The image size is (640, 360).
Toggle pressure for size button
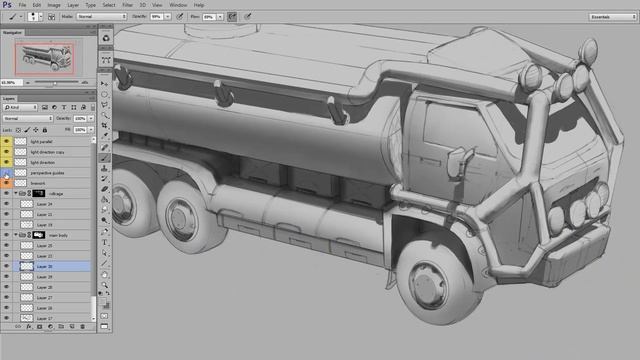(247, 17)
